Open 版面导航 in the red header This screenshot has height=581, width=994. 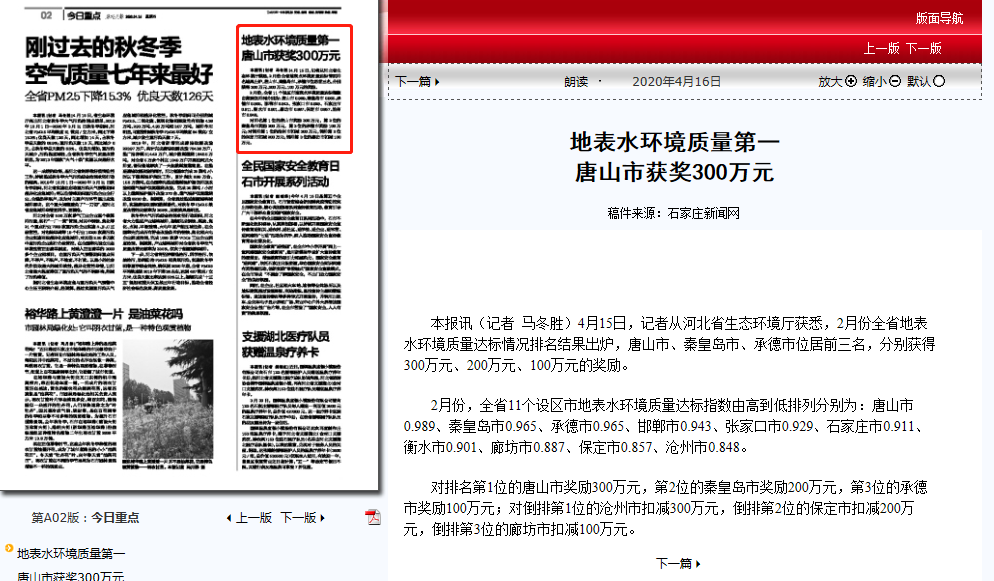[x=939, y=18]
